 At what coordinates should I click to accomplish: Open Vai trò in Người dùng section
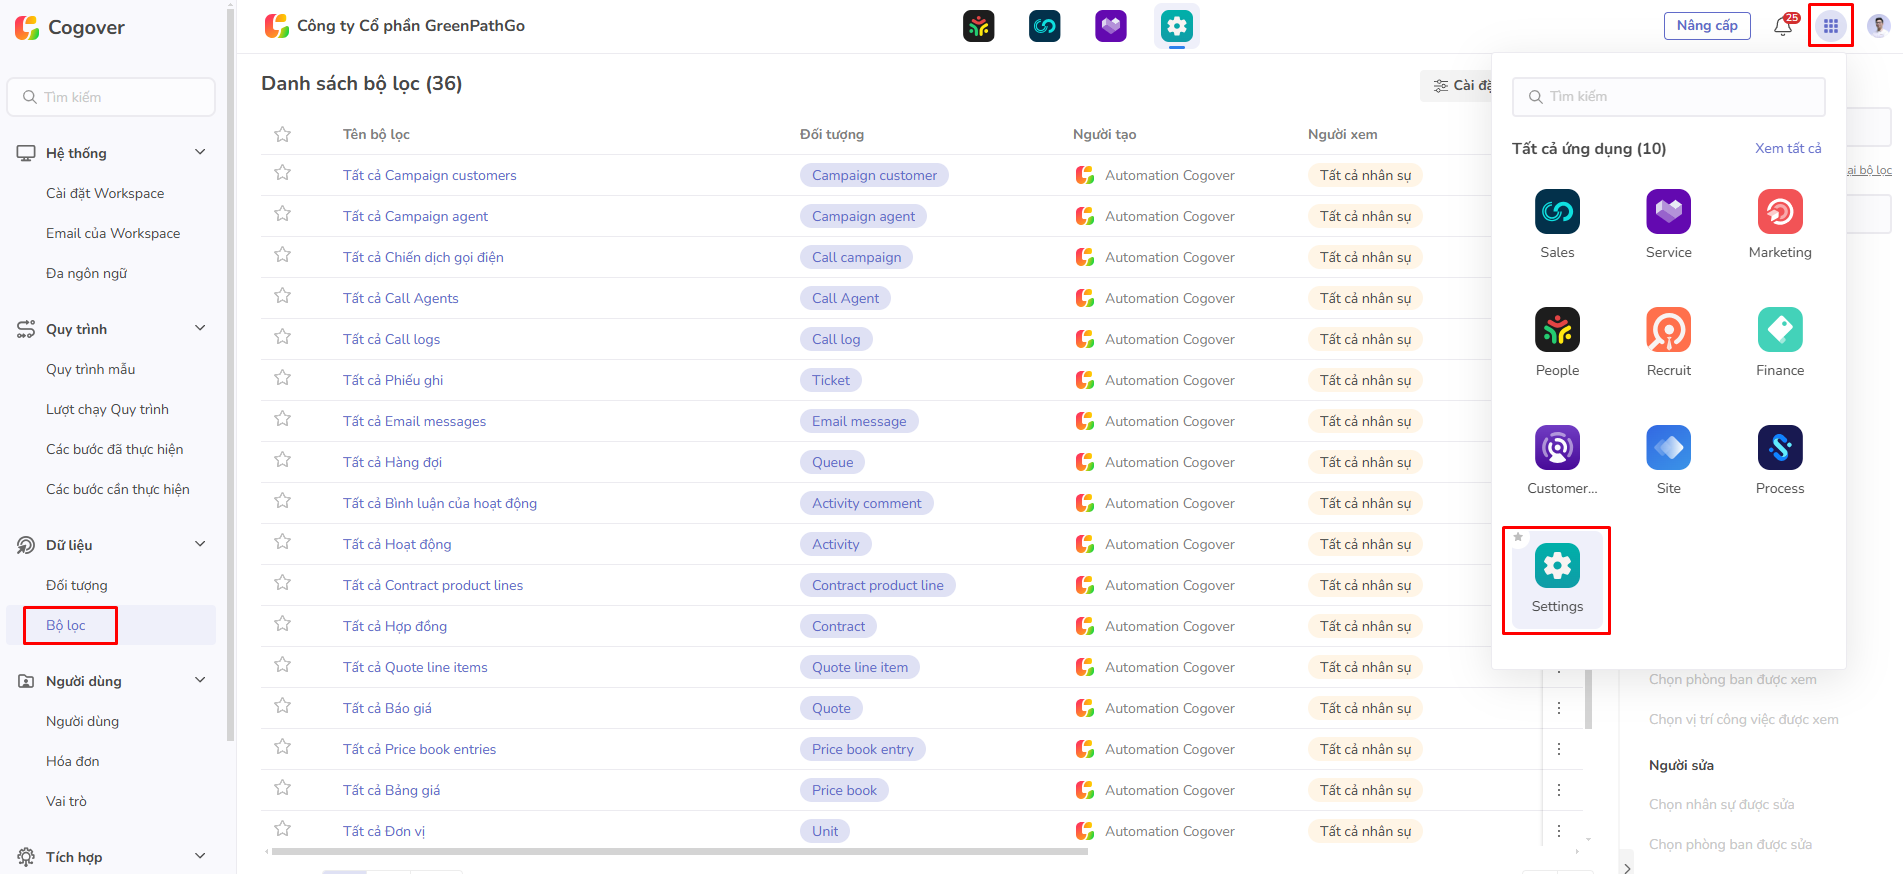pos(66,801)
